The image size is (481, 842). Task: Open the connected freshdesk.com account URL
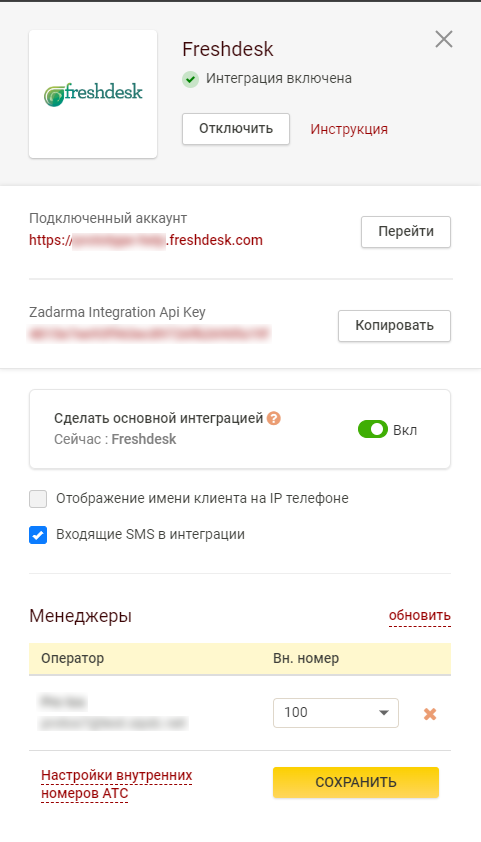(146, 240)
